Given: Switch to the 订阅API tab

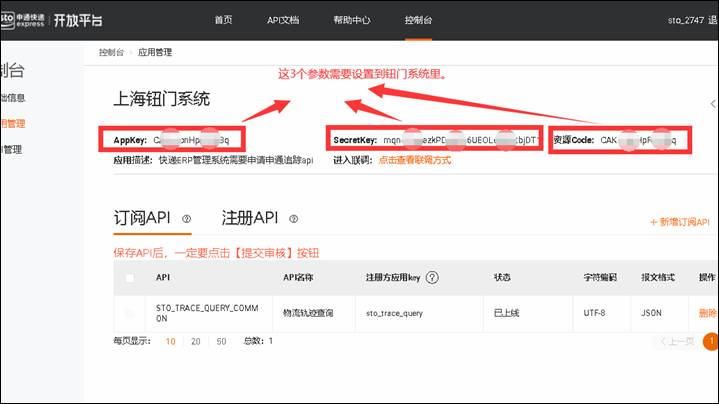Looking at the screenshot, I should (x=142, y=218).
